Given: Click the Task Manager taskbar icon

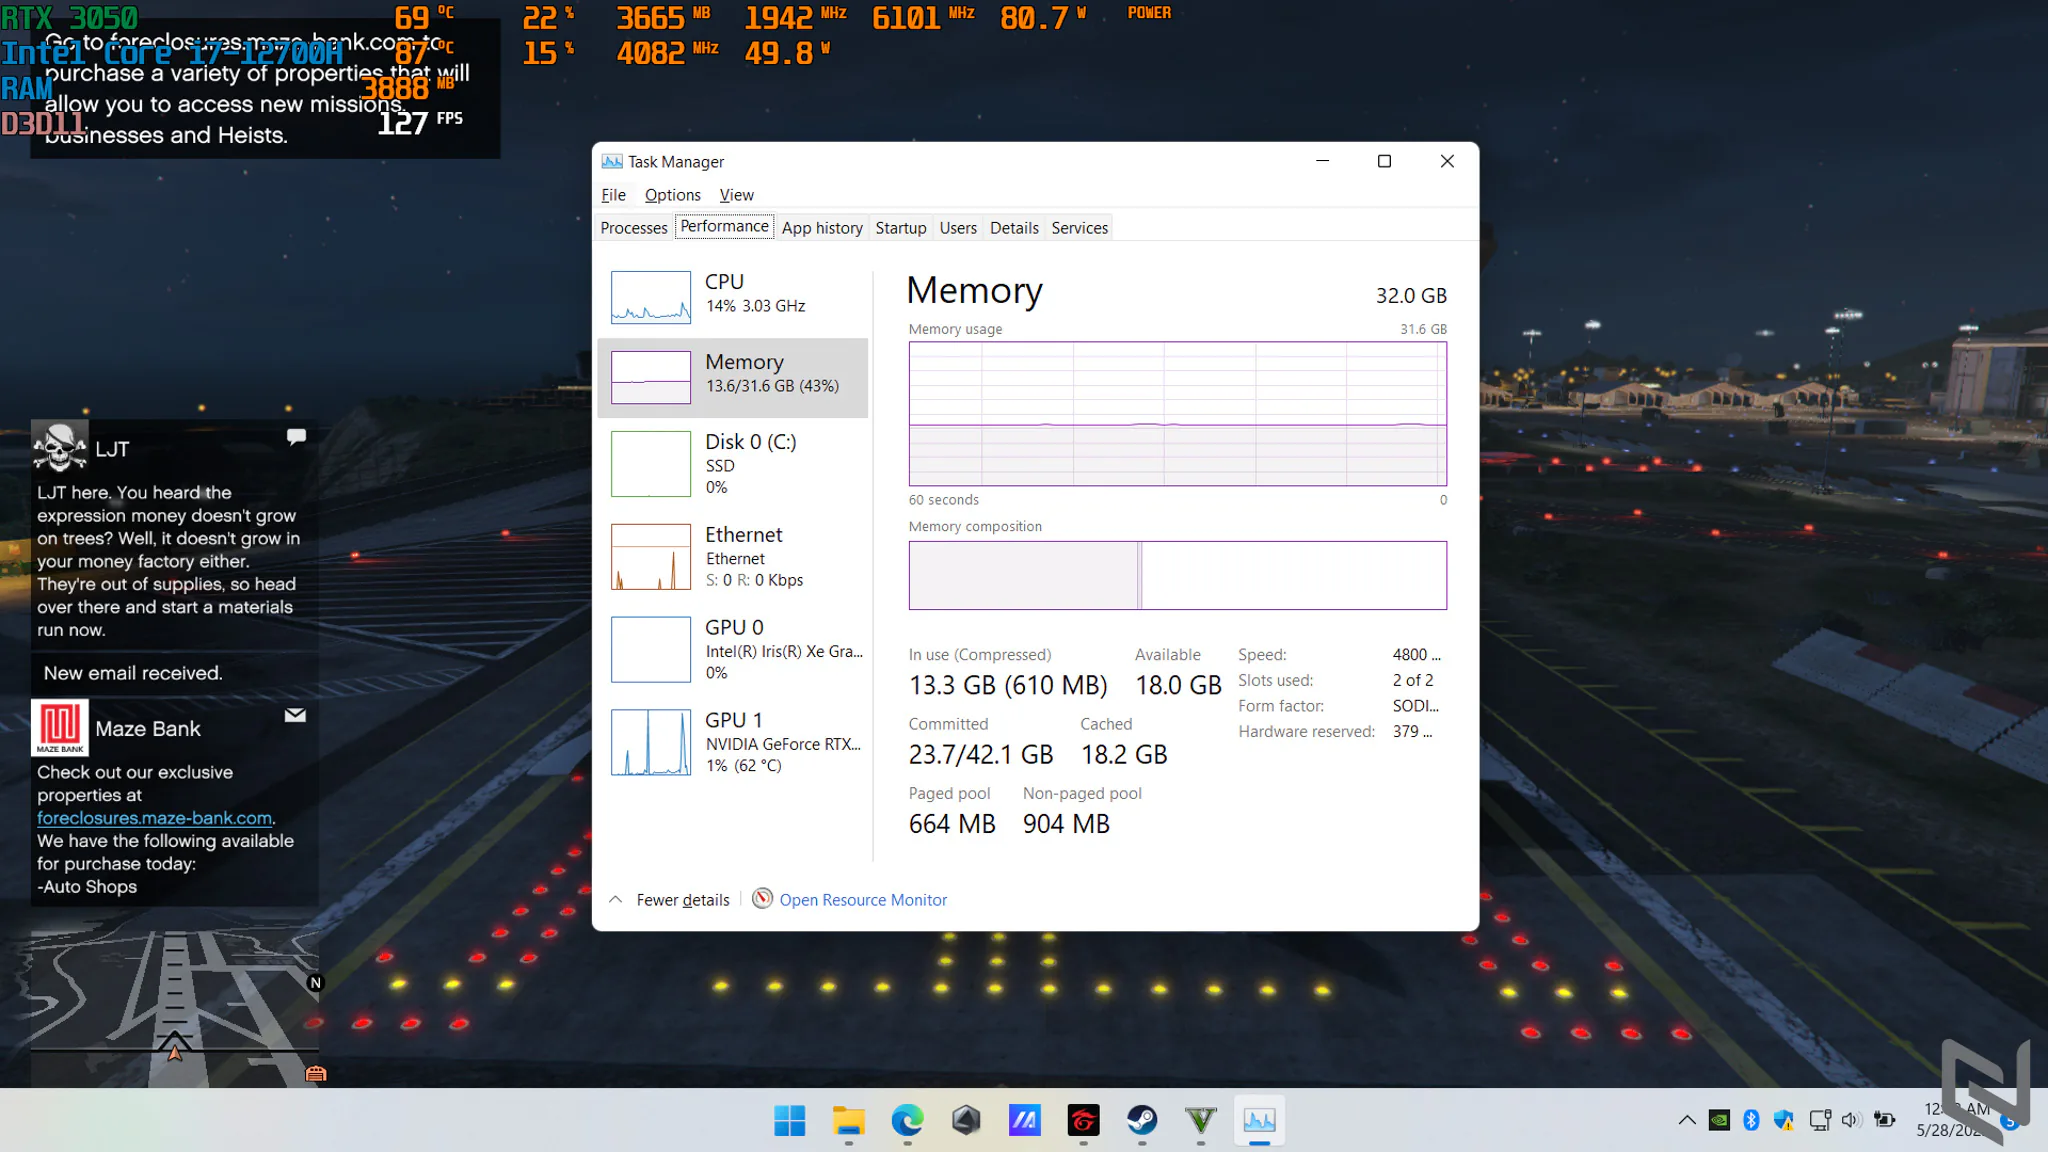Looking at the screenshot, I should pos(1259,1120).
